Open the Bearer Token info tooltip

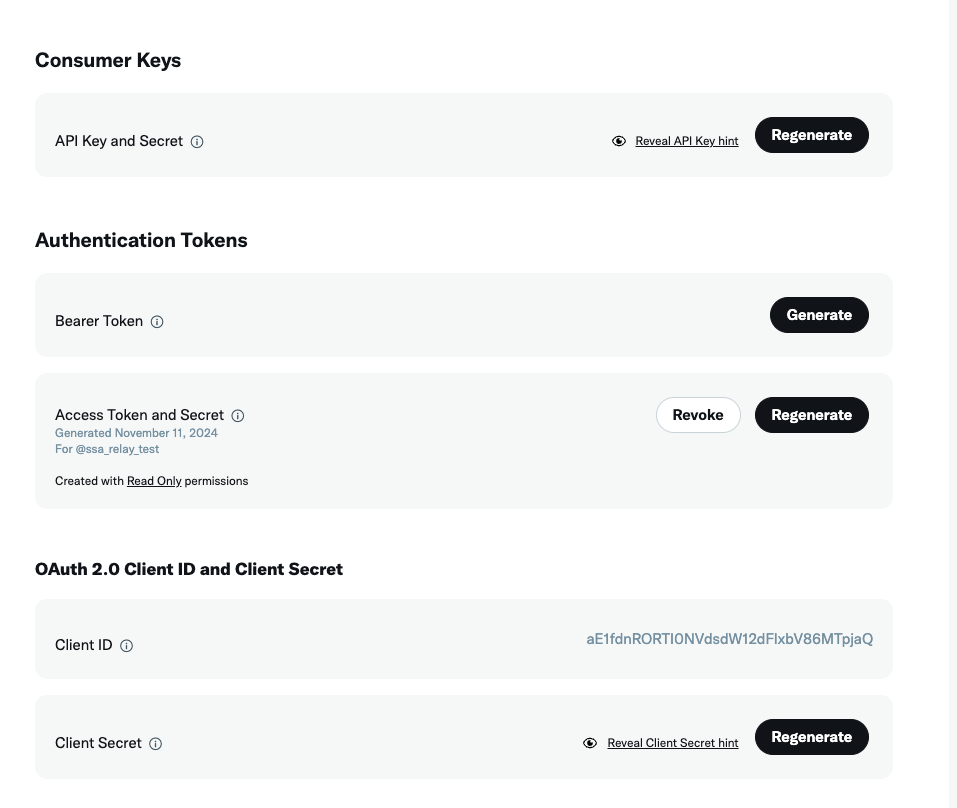[157, 321]
